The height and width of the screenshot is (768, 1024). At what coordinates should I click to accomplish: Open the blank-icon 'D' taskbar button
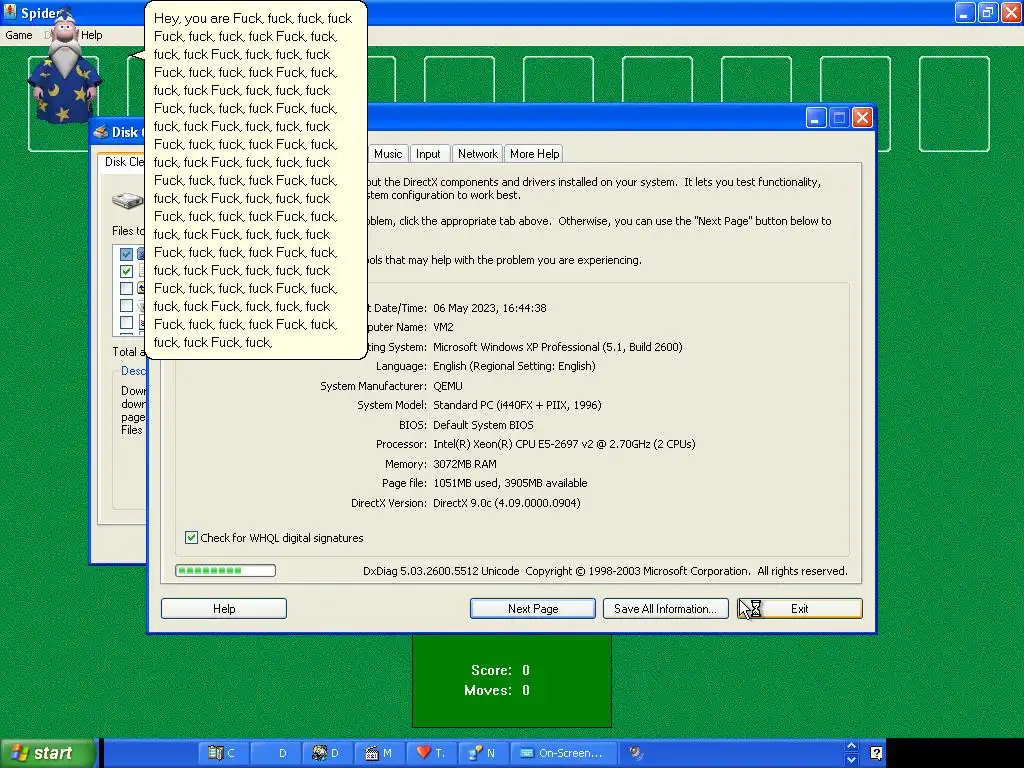(275, 753)
